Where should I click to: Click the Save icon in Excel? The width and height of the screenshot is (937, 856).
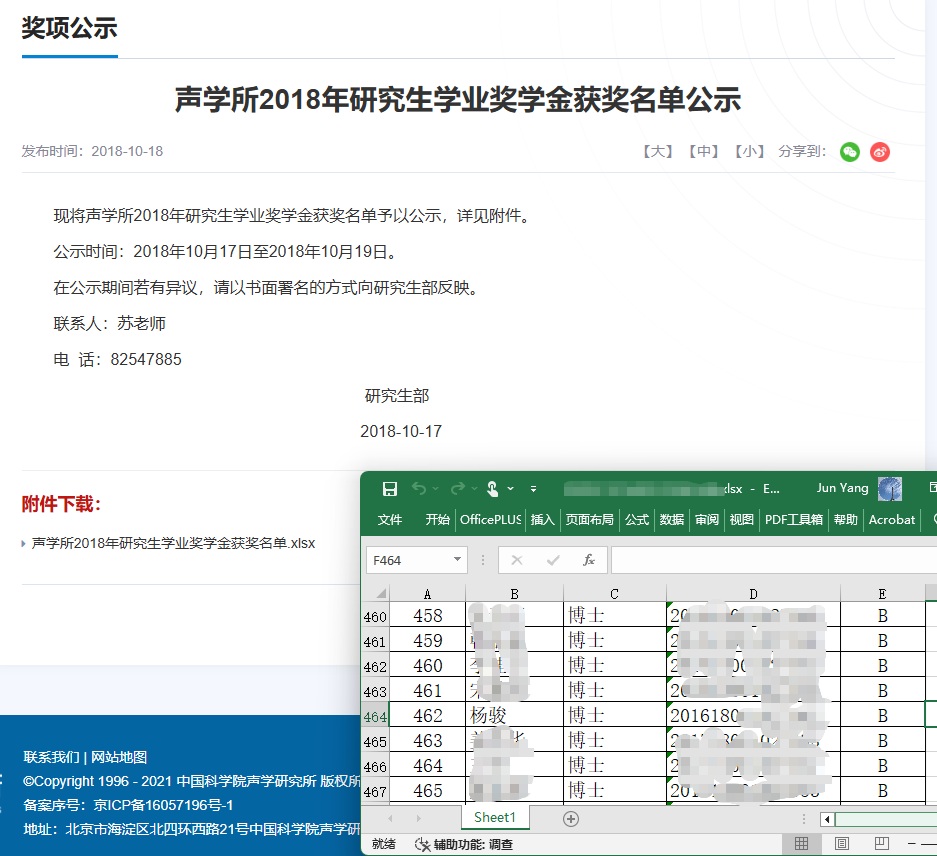390,489
